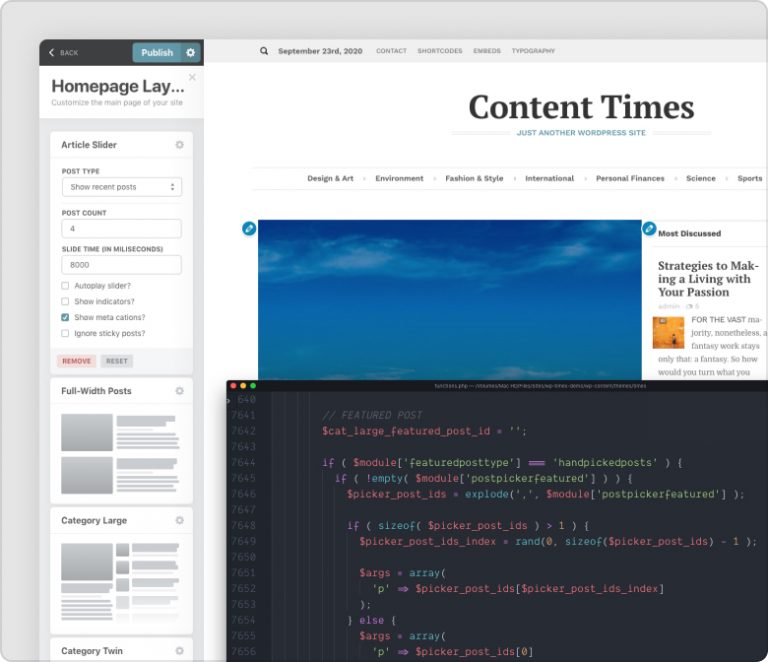This screenshot has height=662, width=768.
Task: Open the Full-Width Posts settings gear
Action: pos(180,391)
